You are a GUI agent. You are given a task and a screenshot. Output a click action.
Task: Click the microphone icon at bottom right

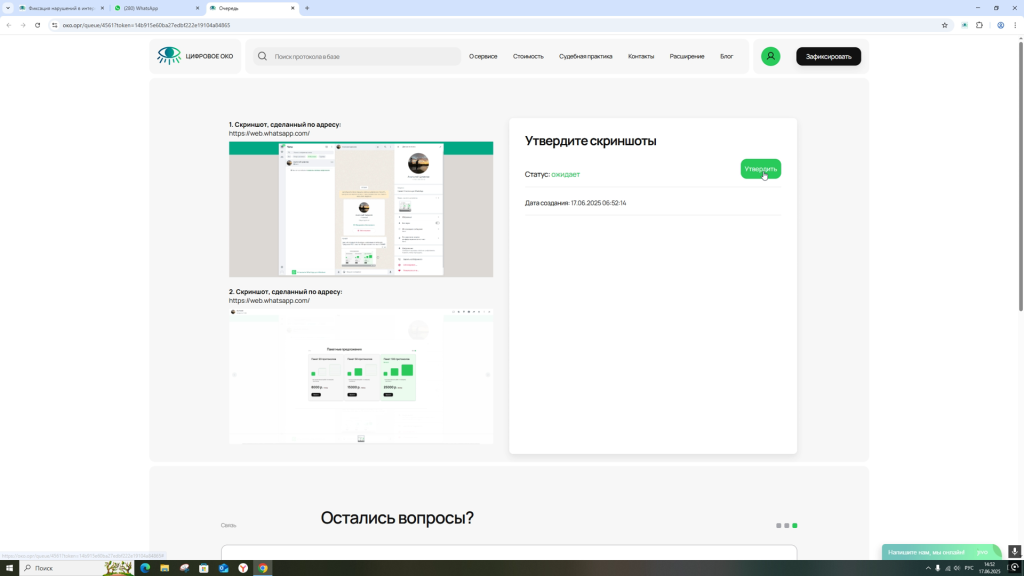click(x=1014, y=551)
